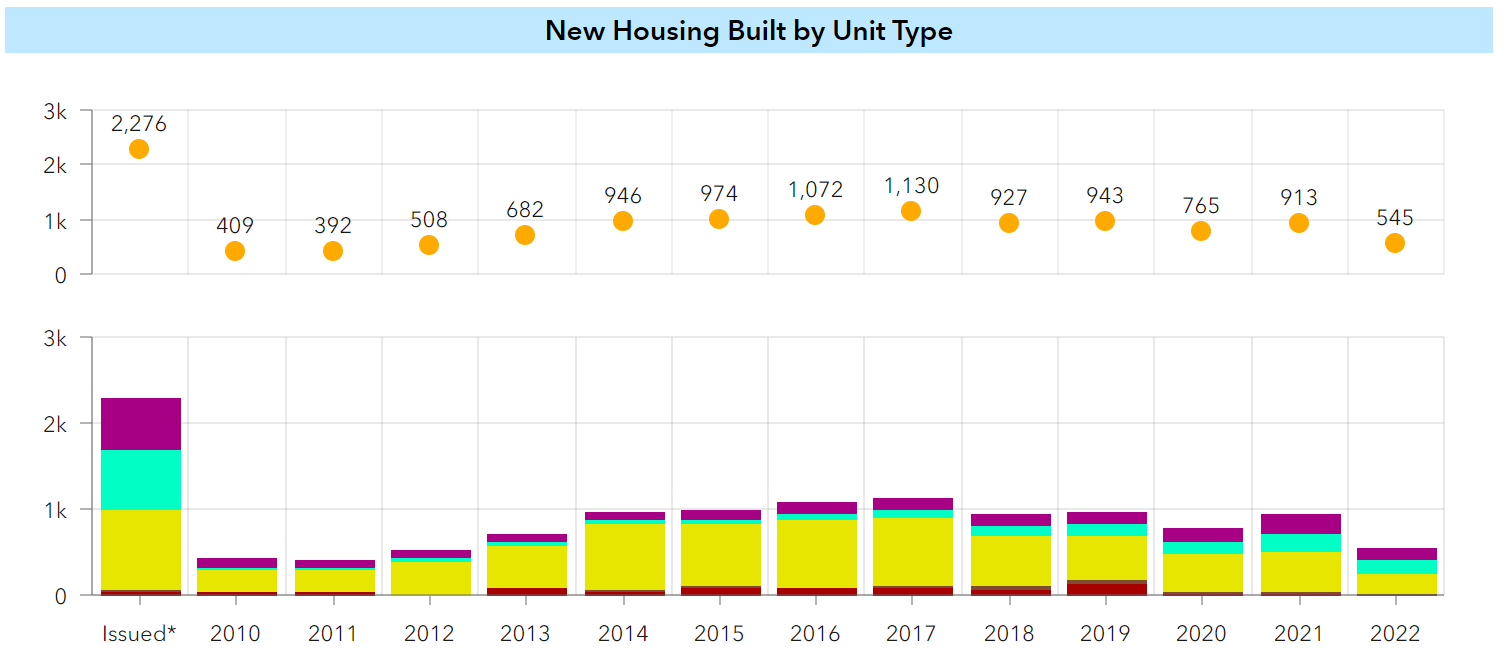Click the 2015 year label
The width and height of the screenshot is (1504, 670).
point(720,634)
